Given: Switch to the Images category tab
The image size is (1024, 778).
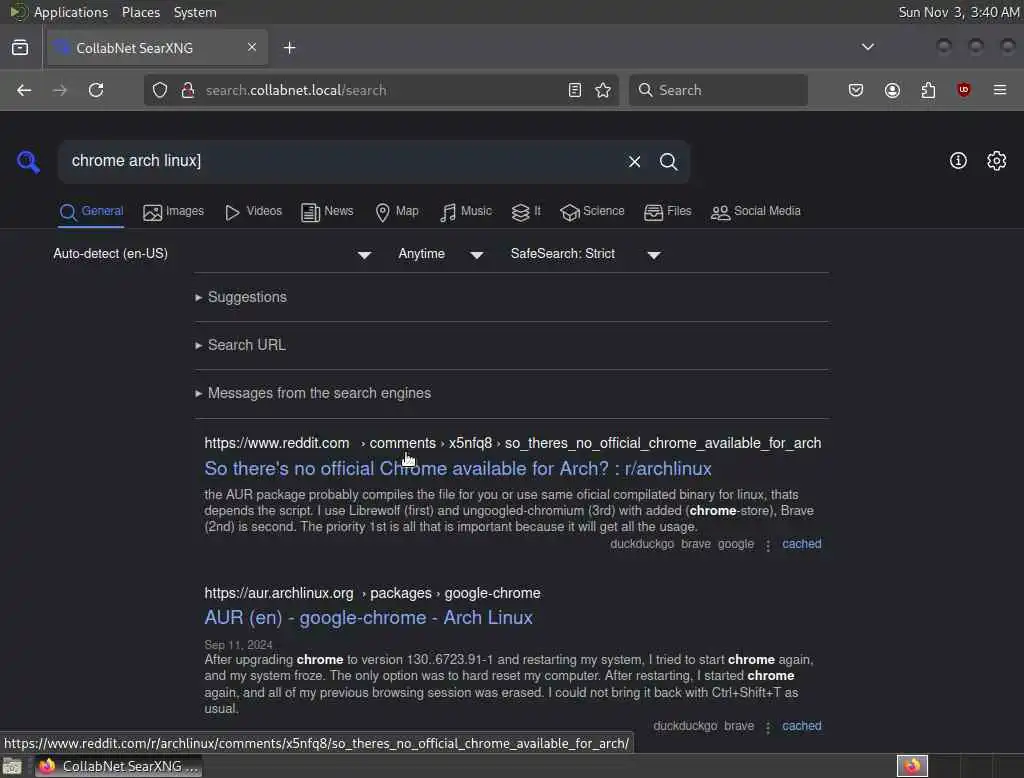Looking at the screenshot, I should [x=174, y=212].
